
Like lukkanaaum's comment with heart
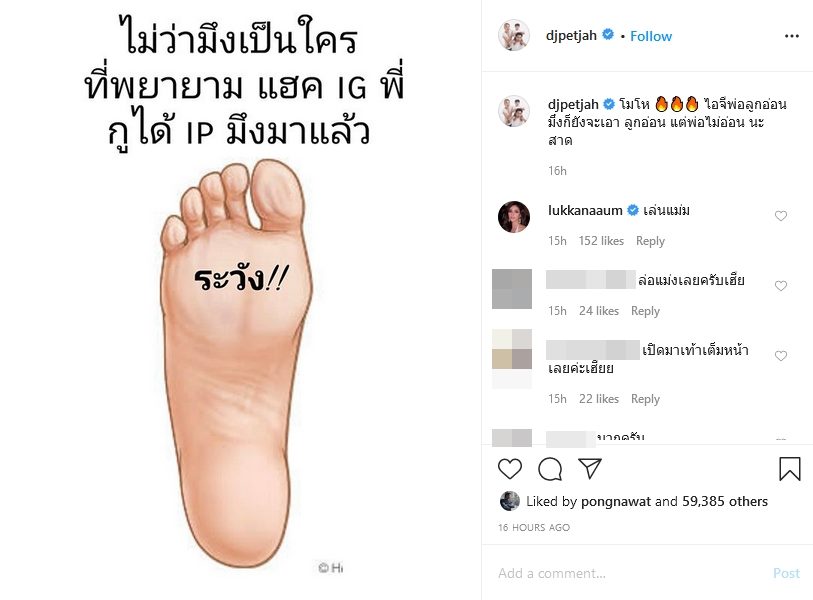click(x=781, y=216)
